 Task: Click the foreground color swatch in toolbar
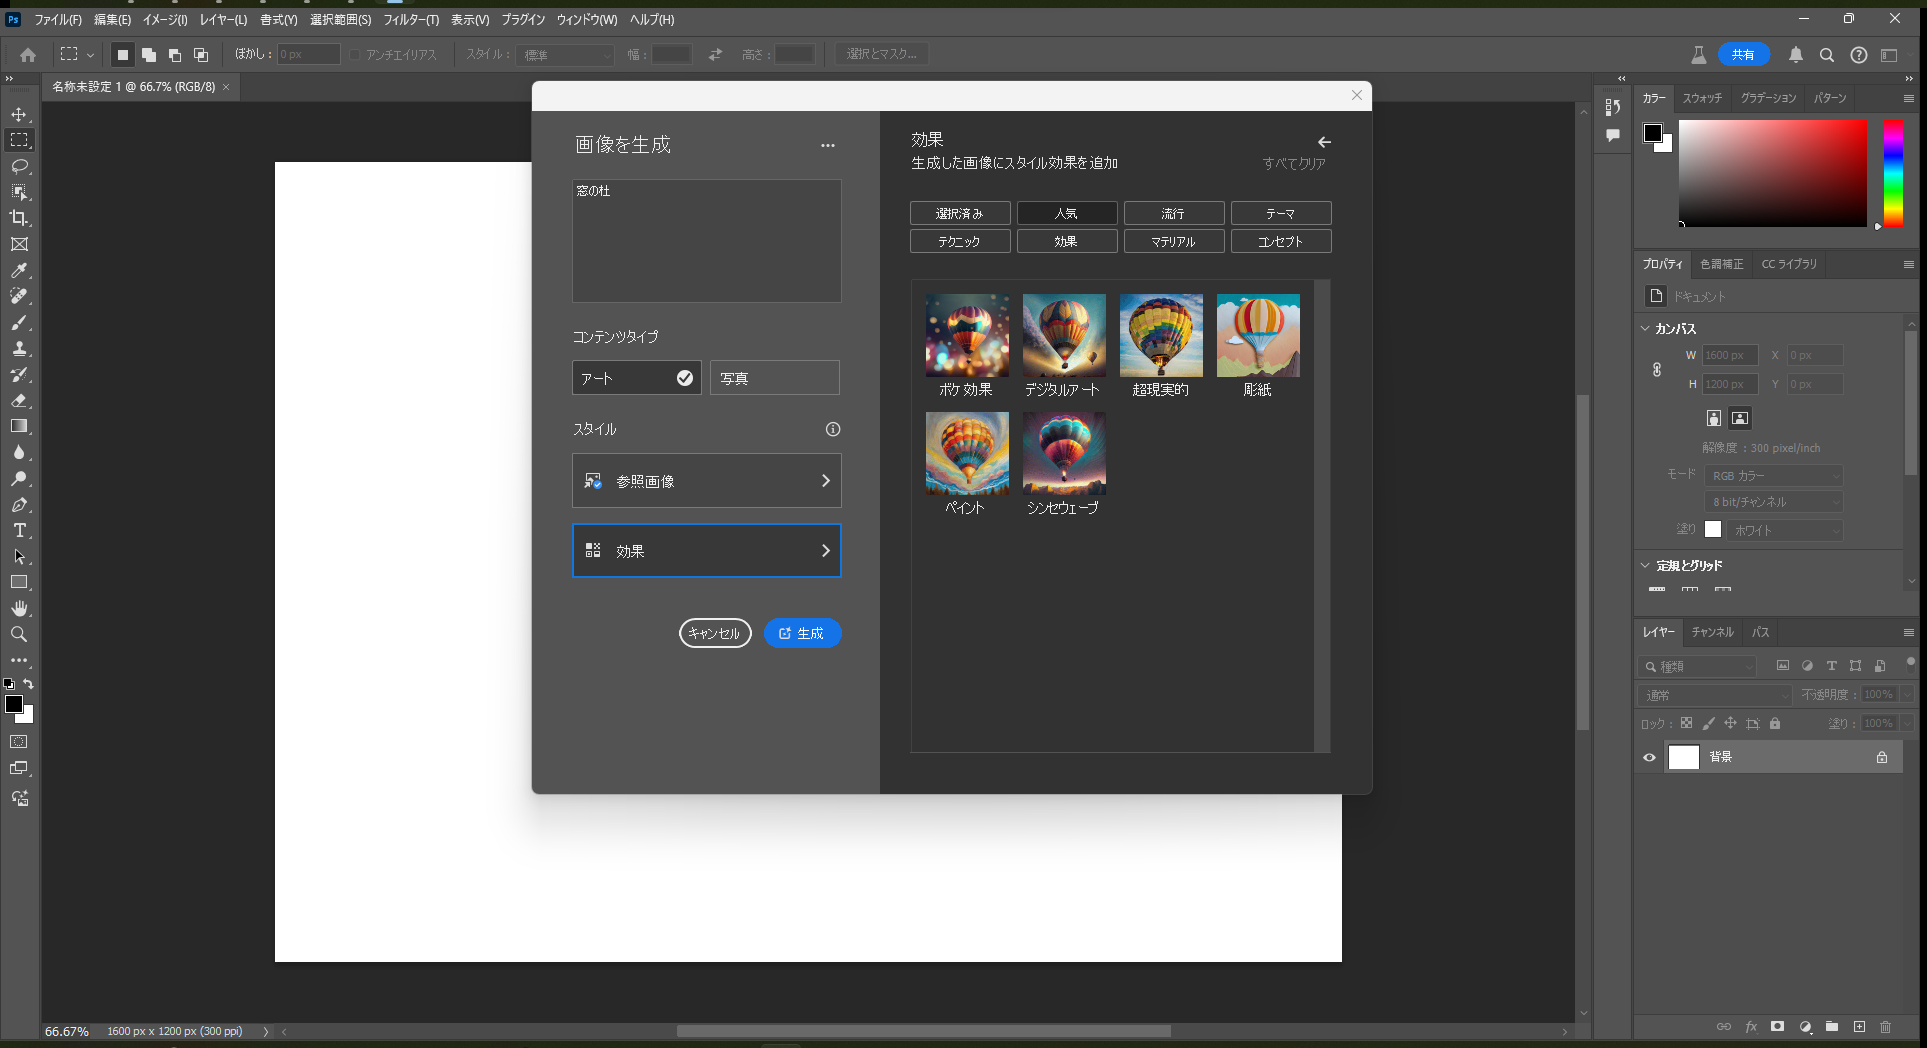point(14,704)
